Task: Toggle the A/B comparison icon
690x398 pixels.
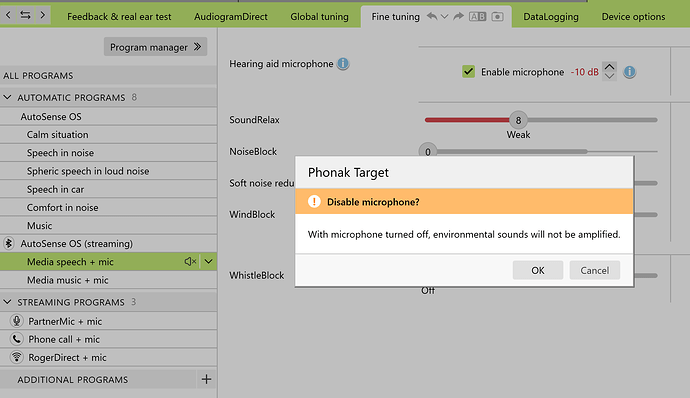Action: pyautogui.click(x=477, y=17)
